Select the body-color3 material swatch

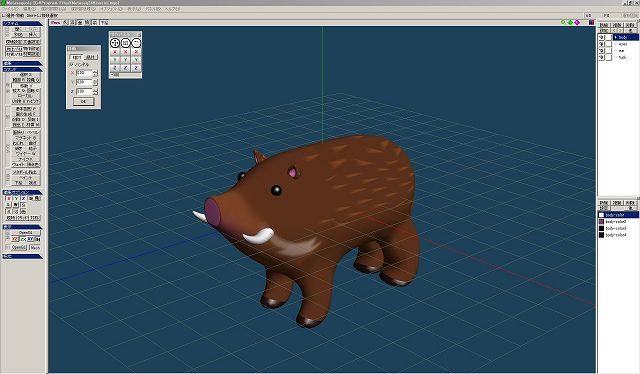[601, 228]
